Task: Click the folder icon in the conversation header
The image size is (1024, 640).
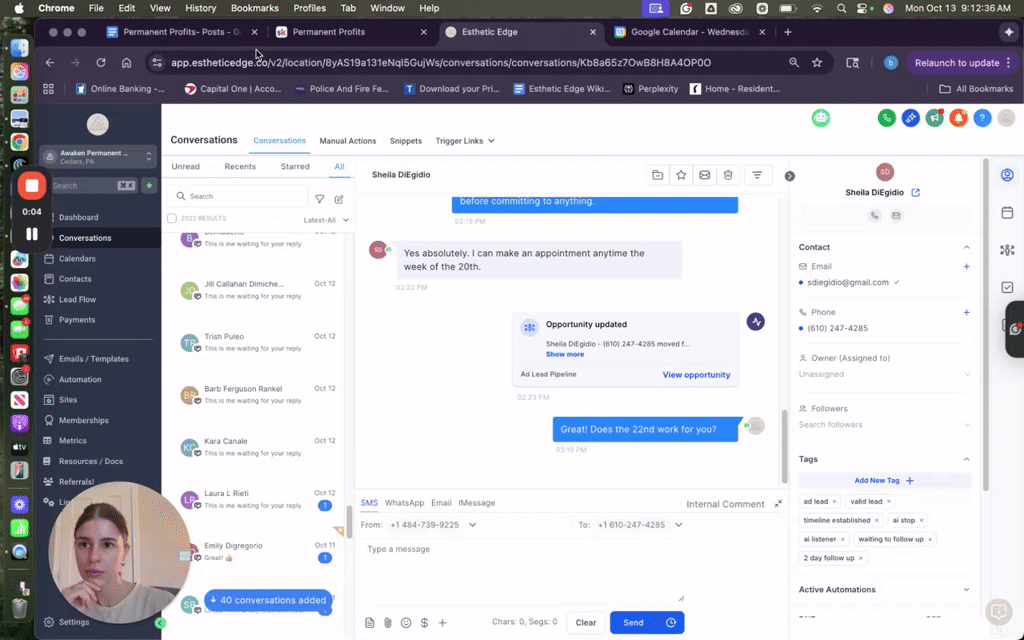Action: click(x=658, y=175)
